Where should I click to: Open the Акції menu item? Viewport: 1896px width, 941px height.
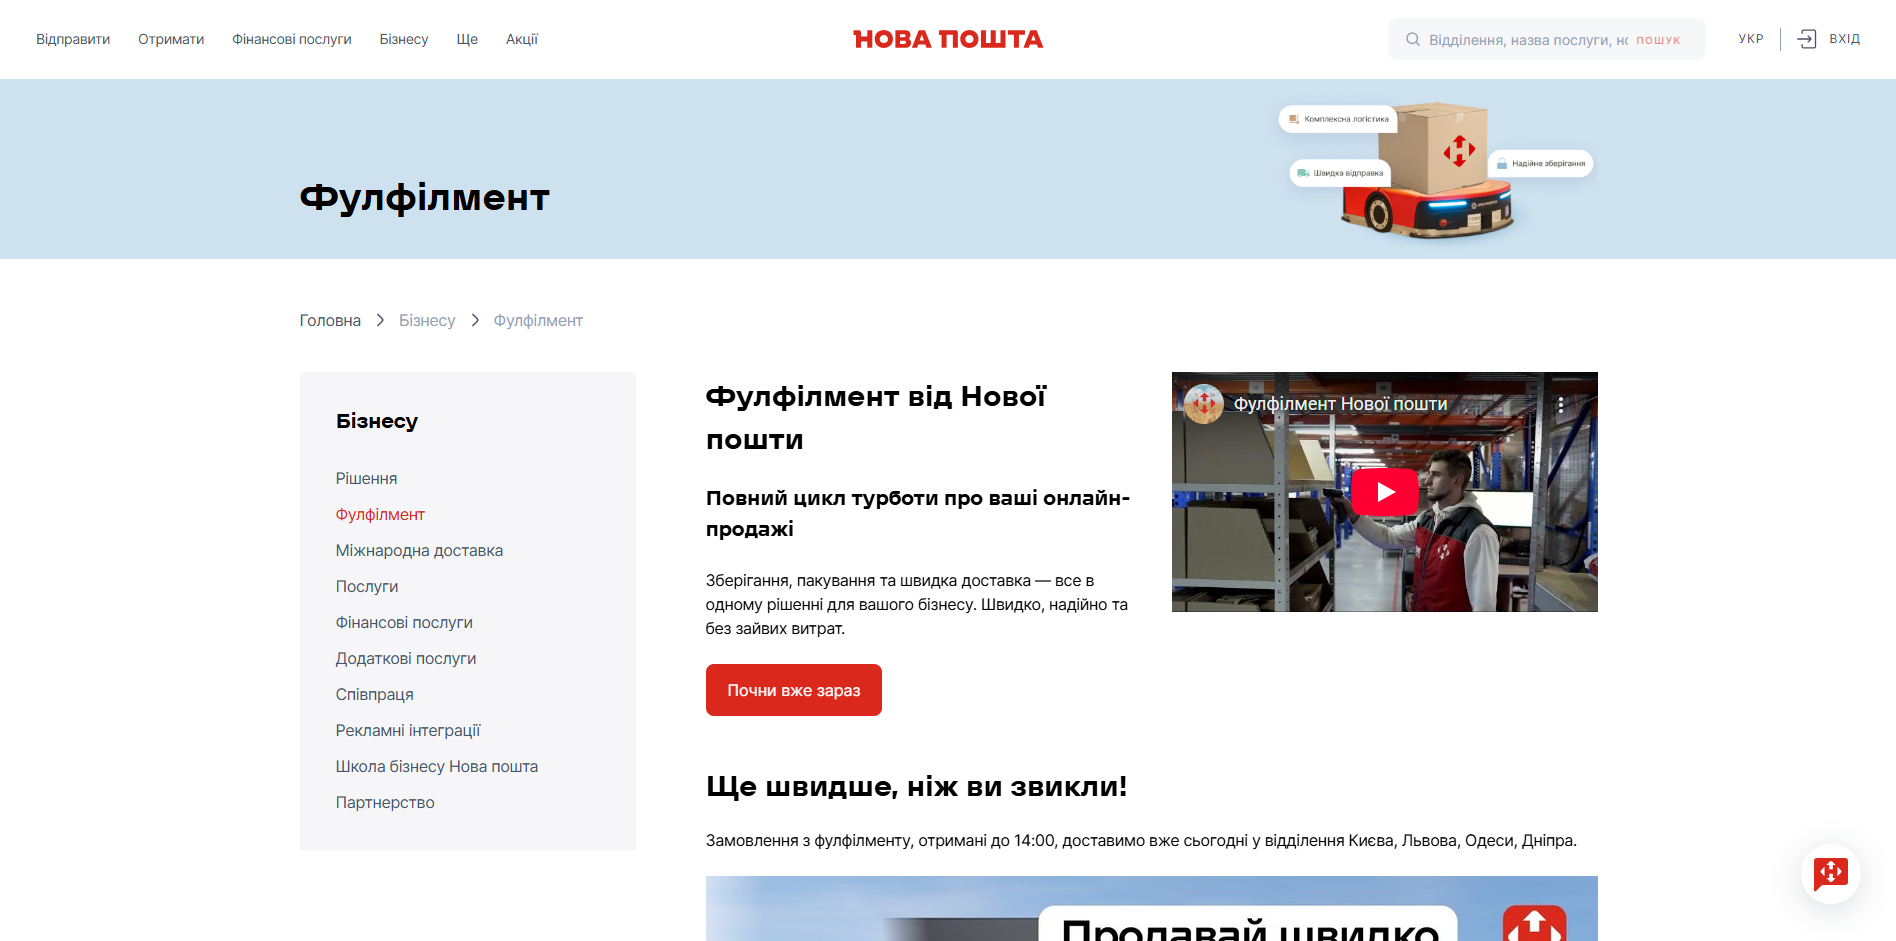(x=521, y=39)
